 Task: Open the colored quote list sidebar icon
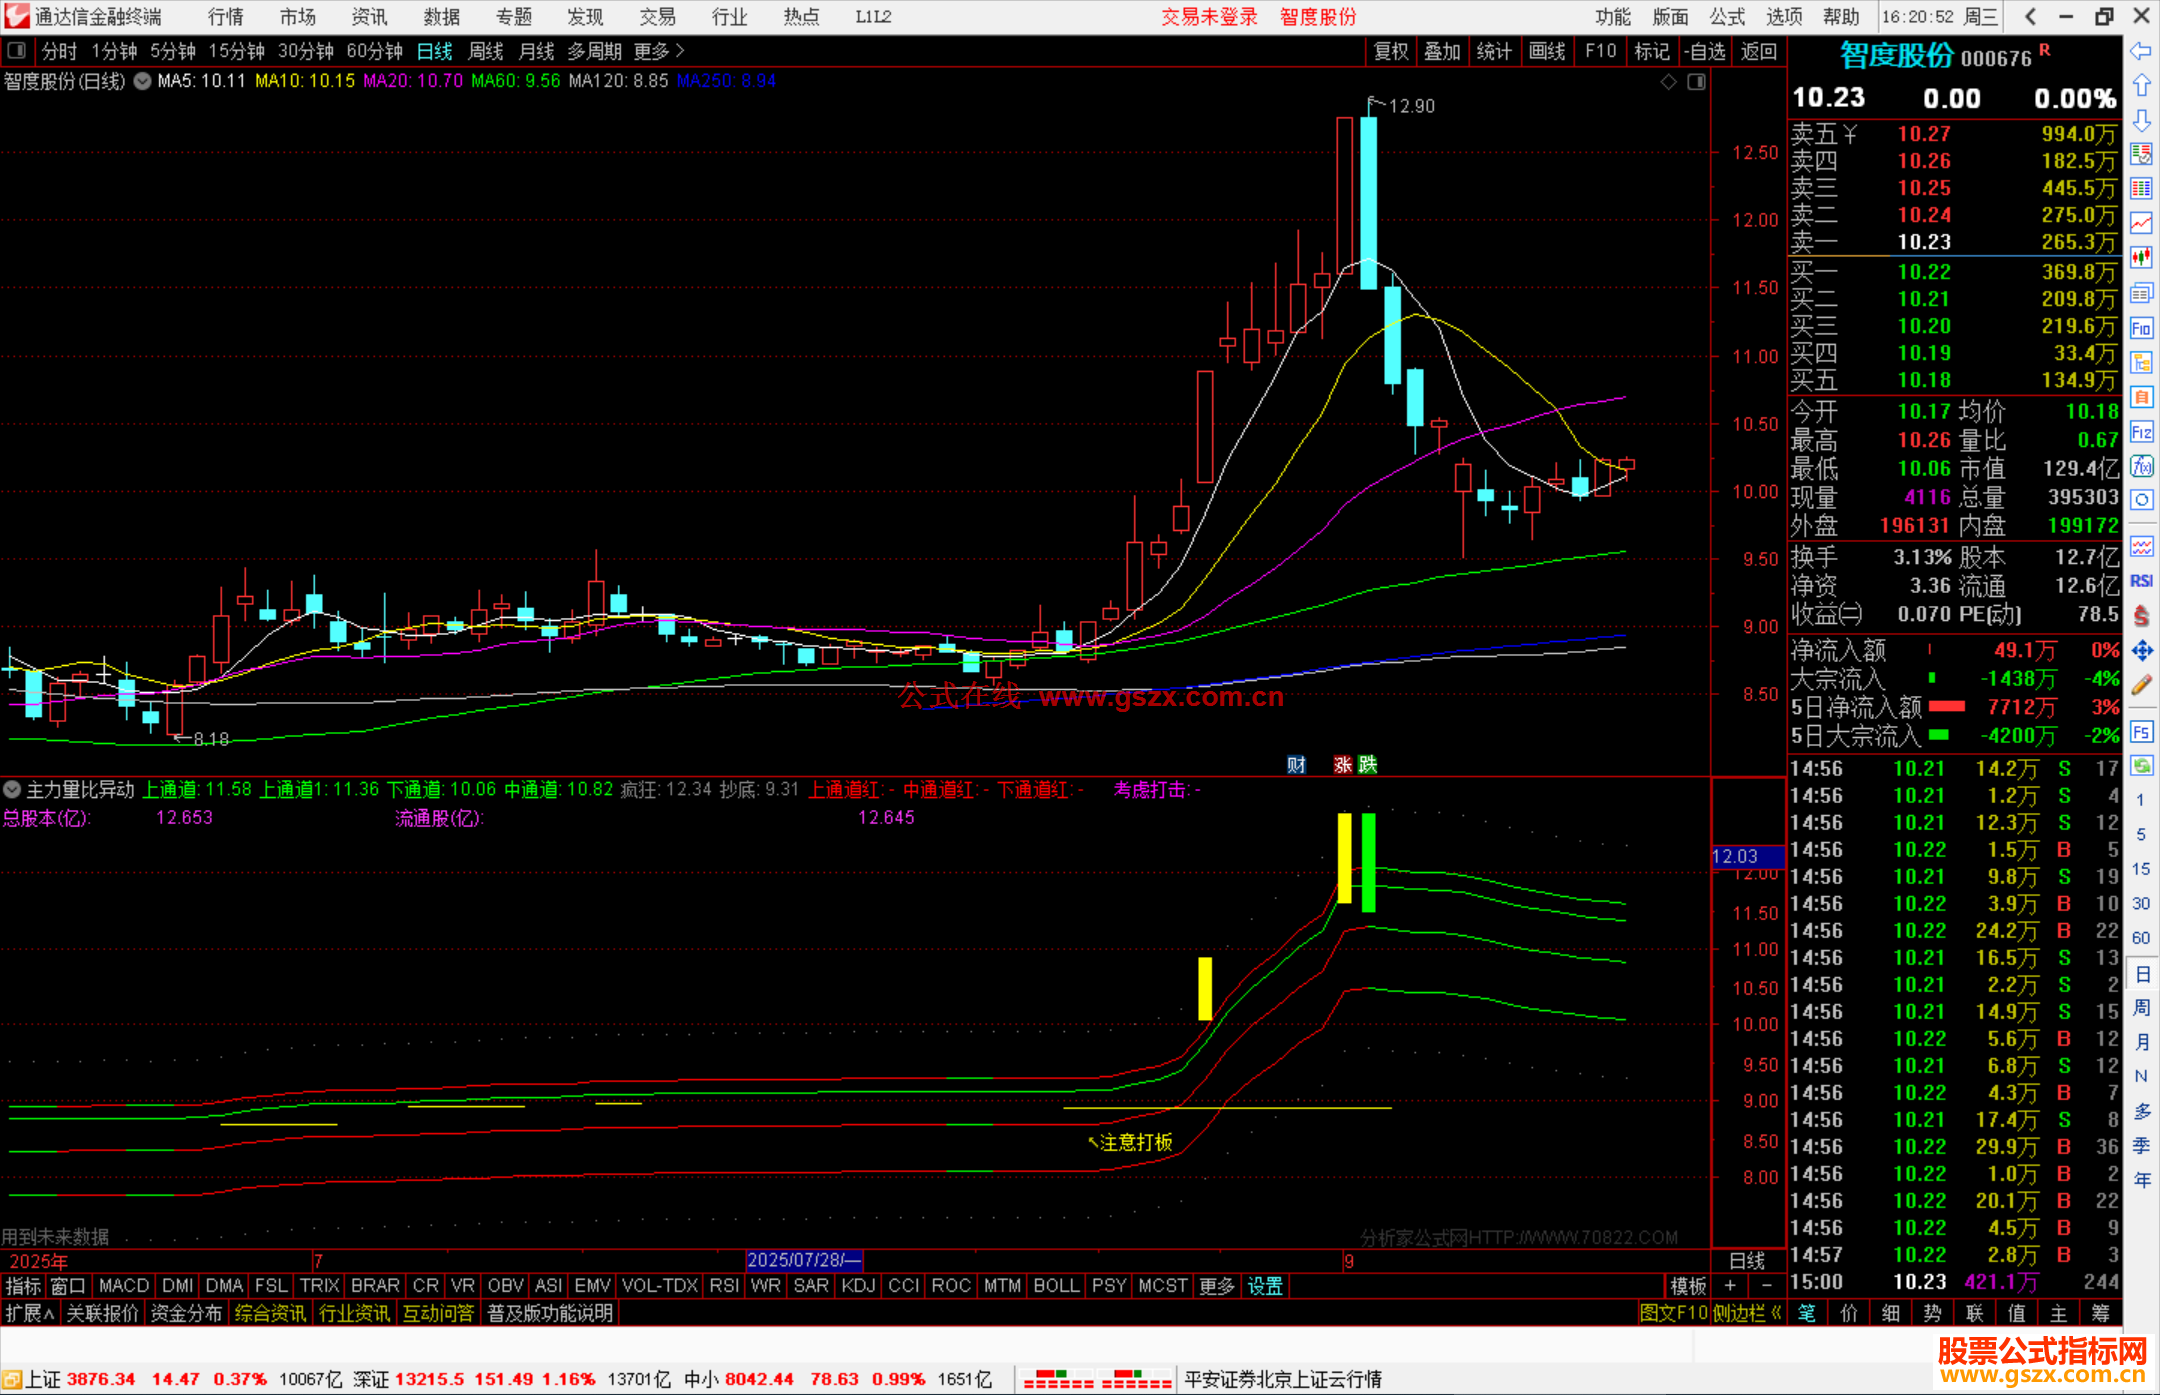pyautogui.click(x=2141, y=154)
